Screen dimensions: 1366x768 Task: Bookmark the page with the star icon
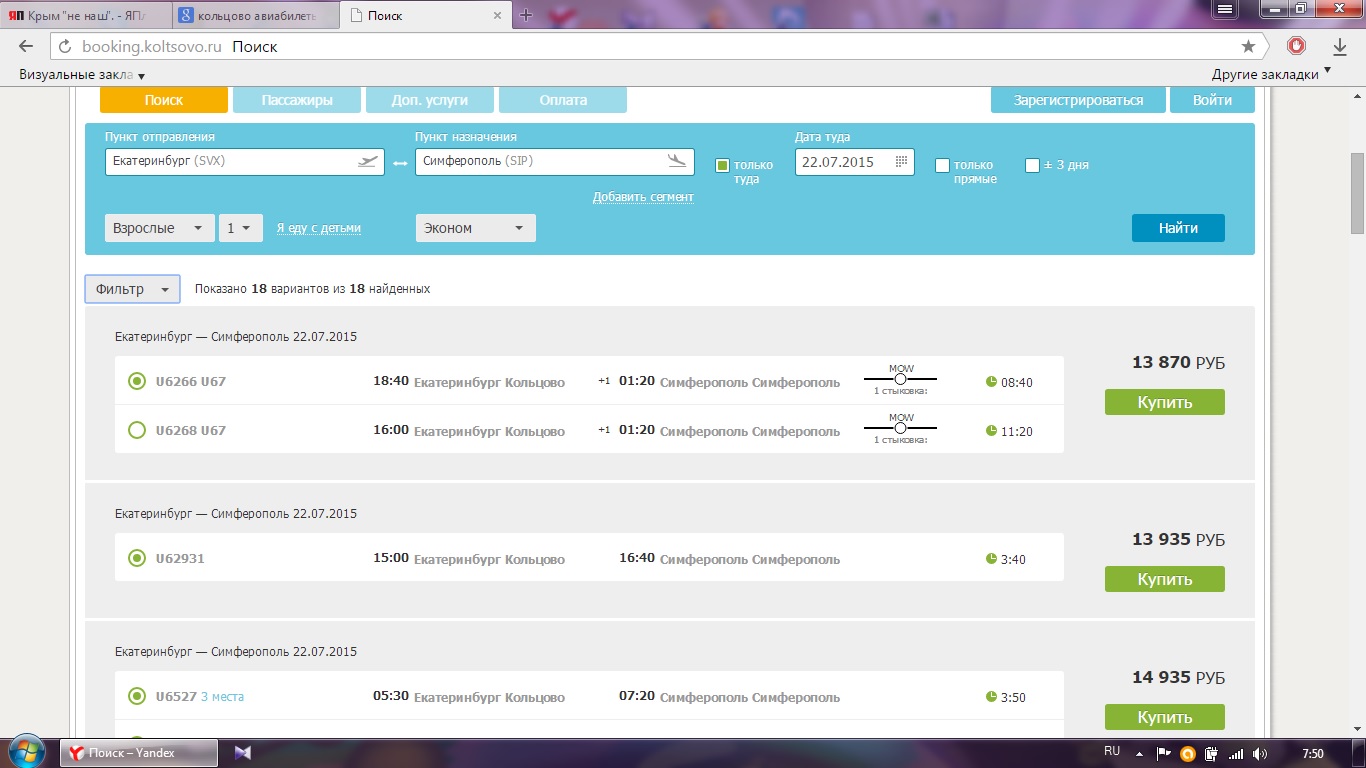[1248, 46]
